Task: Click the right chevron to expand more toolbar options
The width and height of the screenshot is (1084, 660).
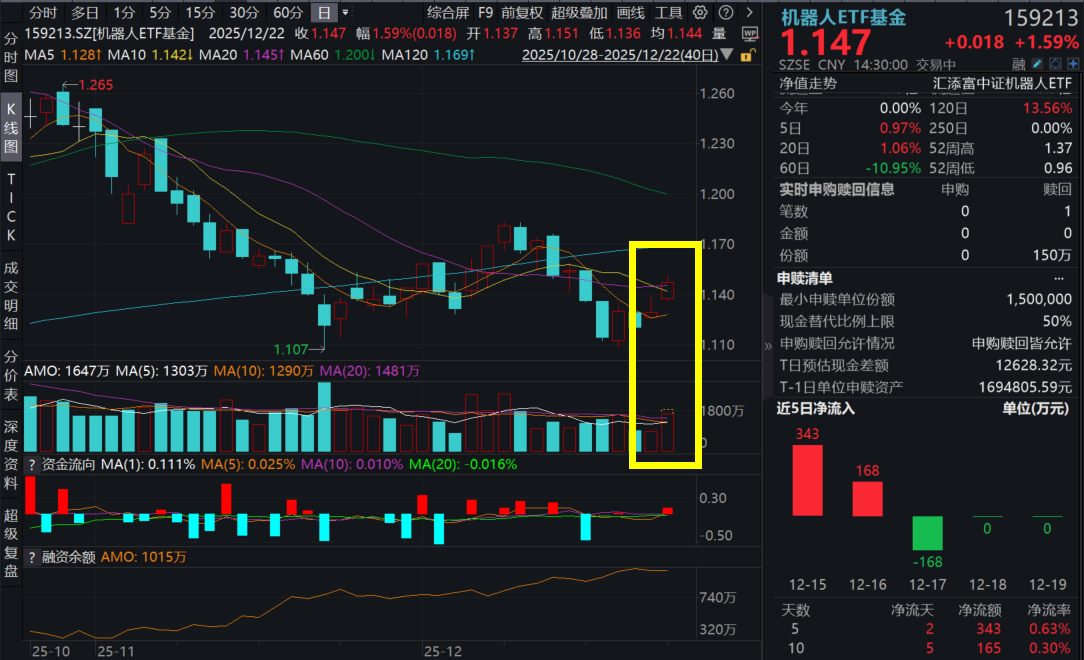Action: pos(750,13)
